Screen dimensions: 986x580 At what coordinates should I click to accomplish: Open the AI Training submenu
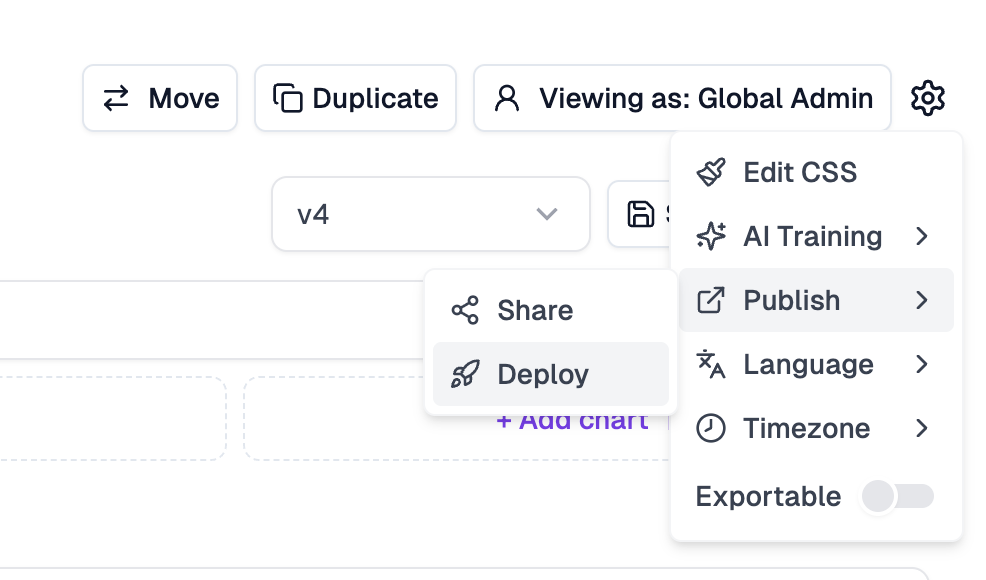coord(816,237)
